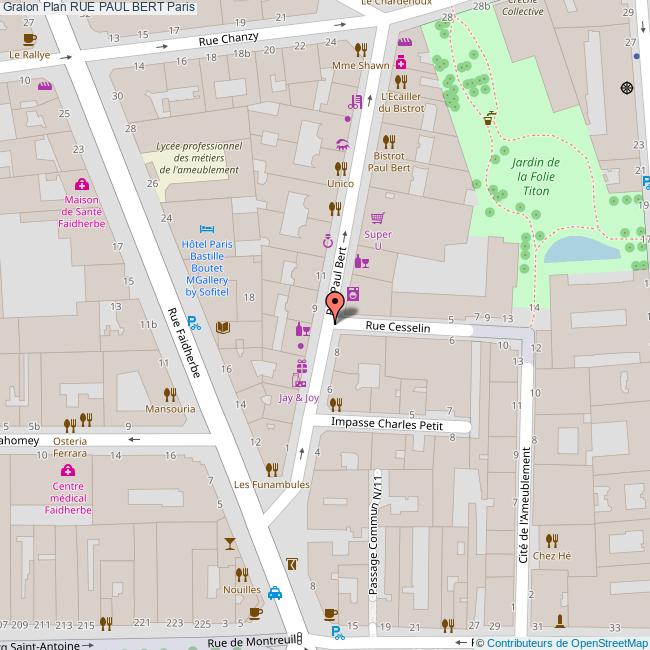Select Lycée professionnel des métiers label
The image size is (650, 650).
click(199, 158)
